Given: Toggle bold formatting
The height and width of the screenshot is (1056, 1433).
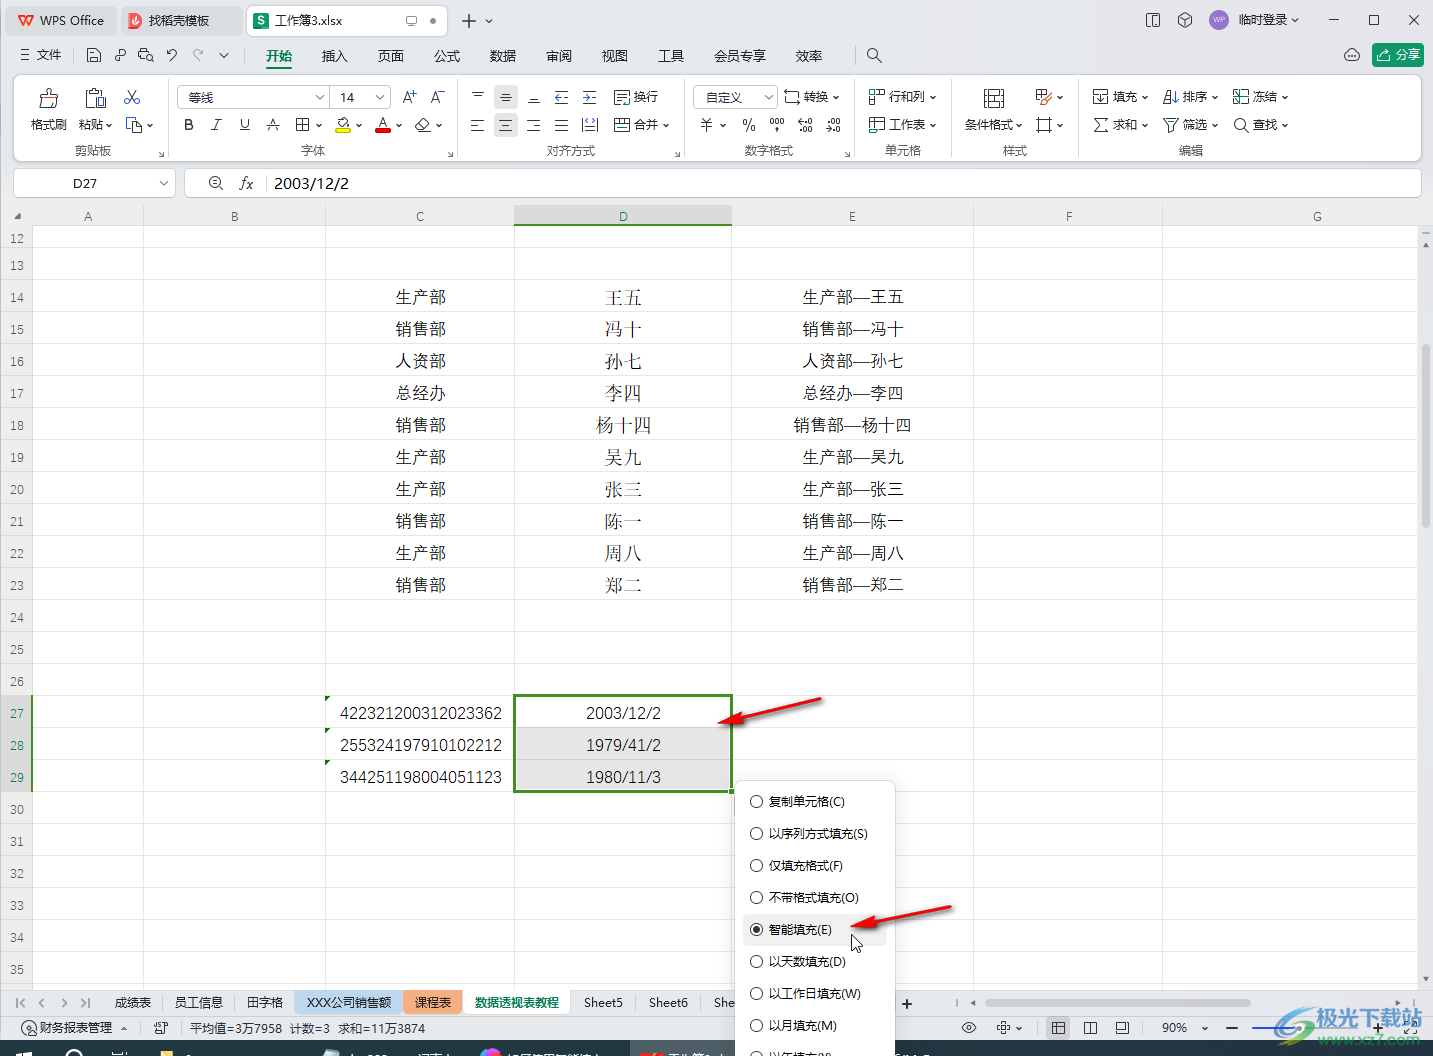Looking at the screenshot, I should [x=189, y=125].
